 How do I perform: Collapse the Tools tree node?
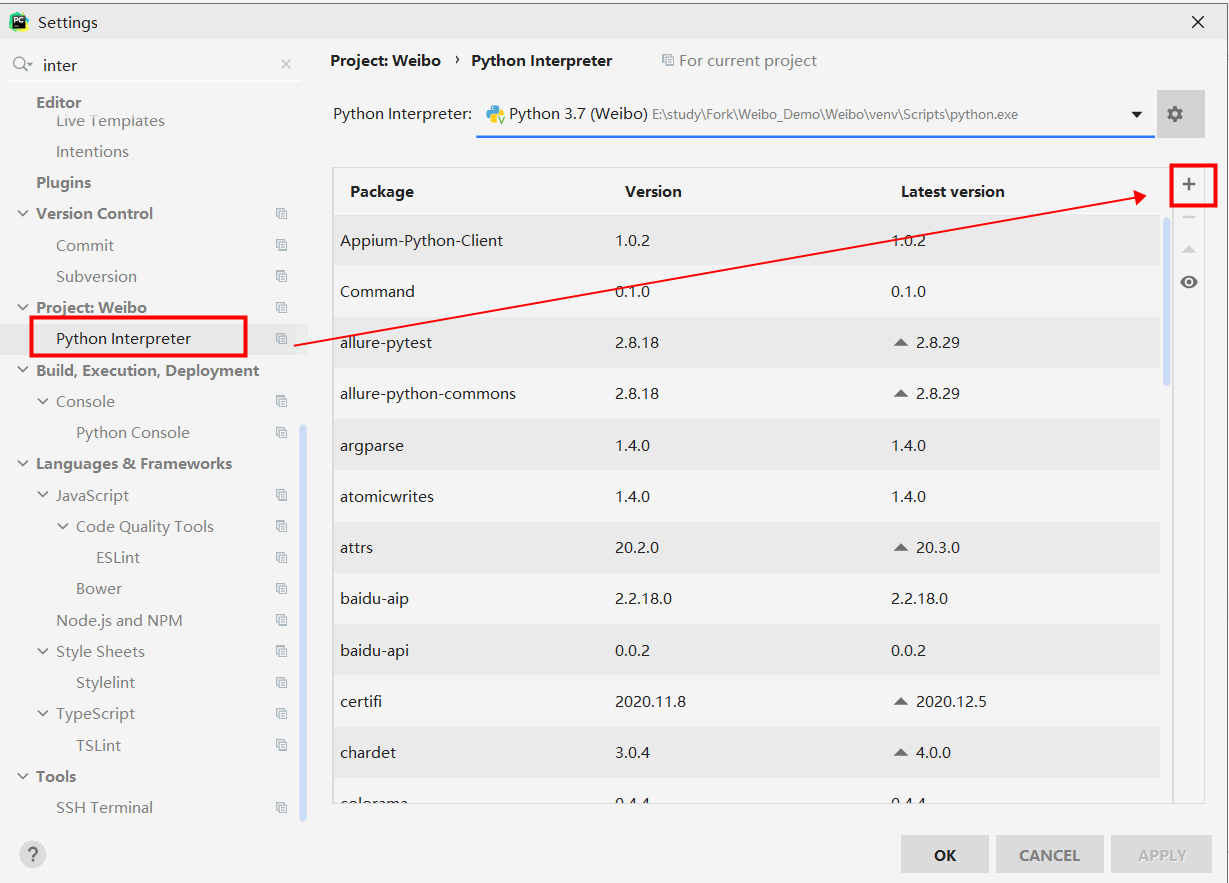[x=23, y=777]
